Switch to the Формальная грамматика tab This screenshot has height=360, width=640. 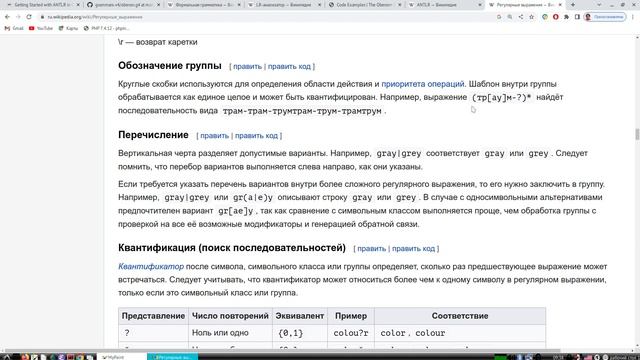coord(204,5)
